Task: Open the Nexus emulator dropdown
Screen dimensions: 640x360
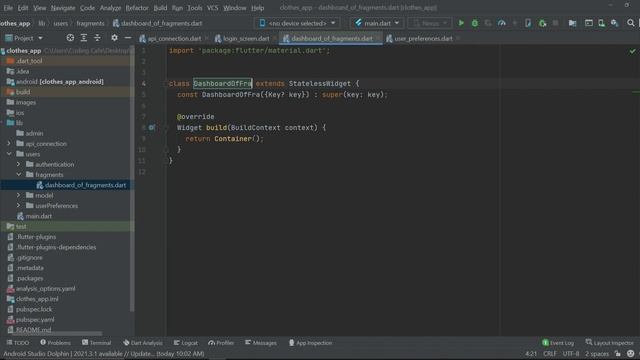Action: coord(430,23)
